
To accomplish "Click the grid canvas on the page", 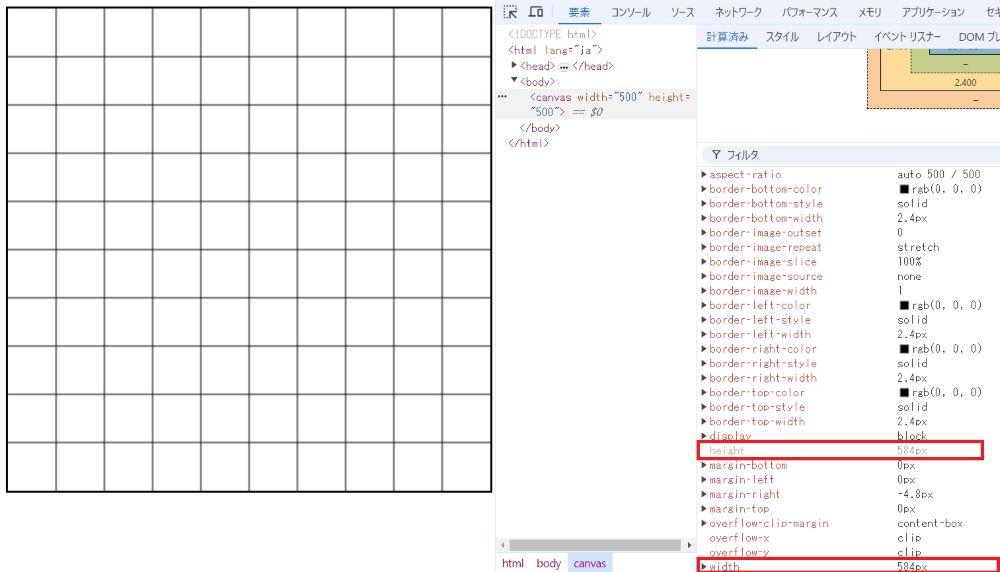I will [249, 249].
